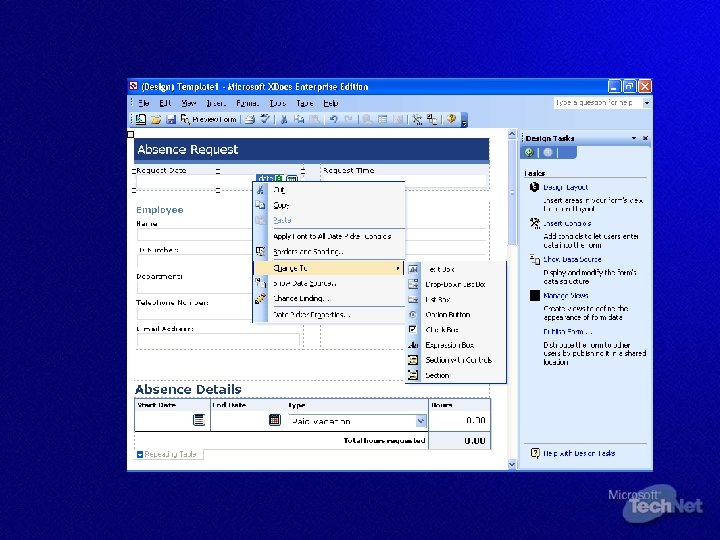Change control to Section
720x540 pixels.
point(456,375)
